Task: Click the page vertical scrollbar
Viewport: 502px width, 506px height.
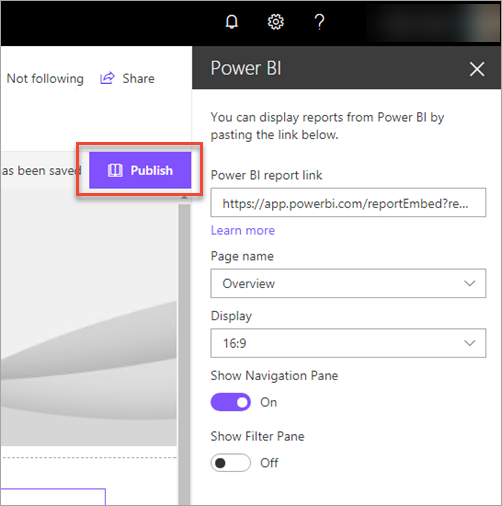Action: (184, 353)
